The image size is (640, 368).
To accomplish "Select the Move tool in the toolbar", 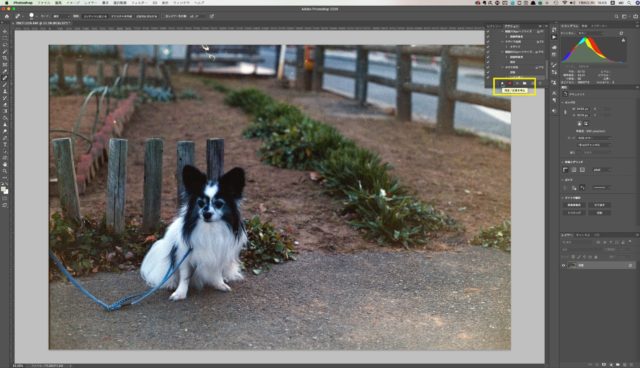I will (x=5, y=31).
